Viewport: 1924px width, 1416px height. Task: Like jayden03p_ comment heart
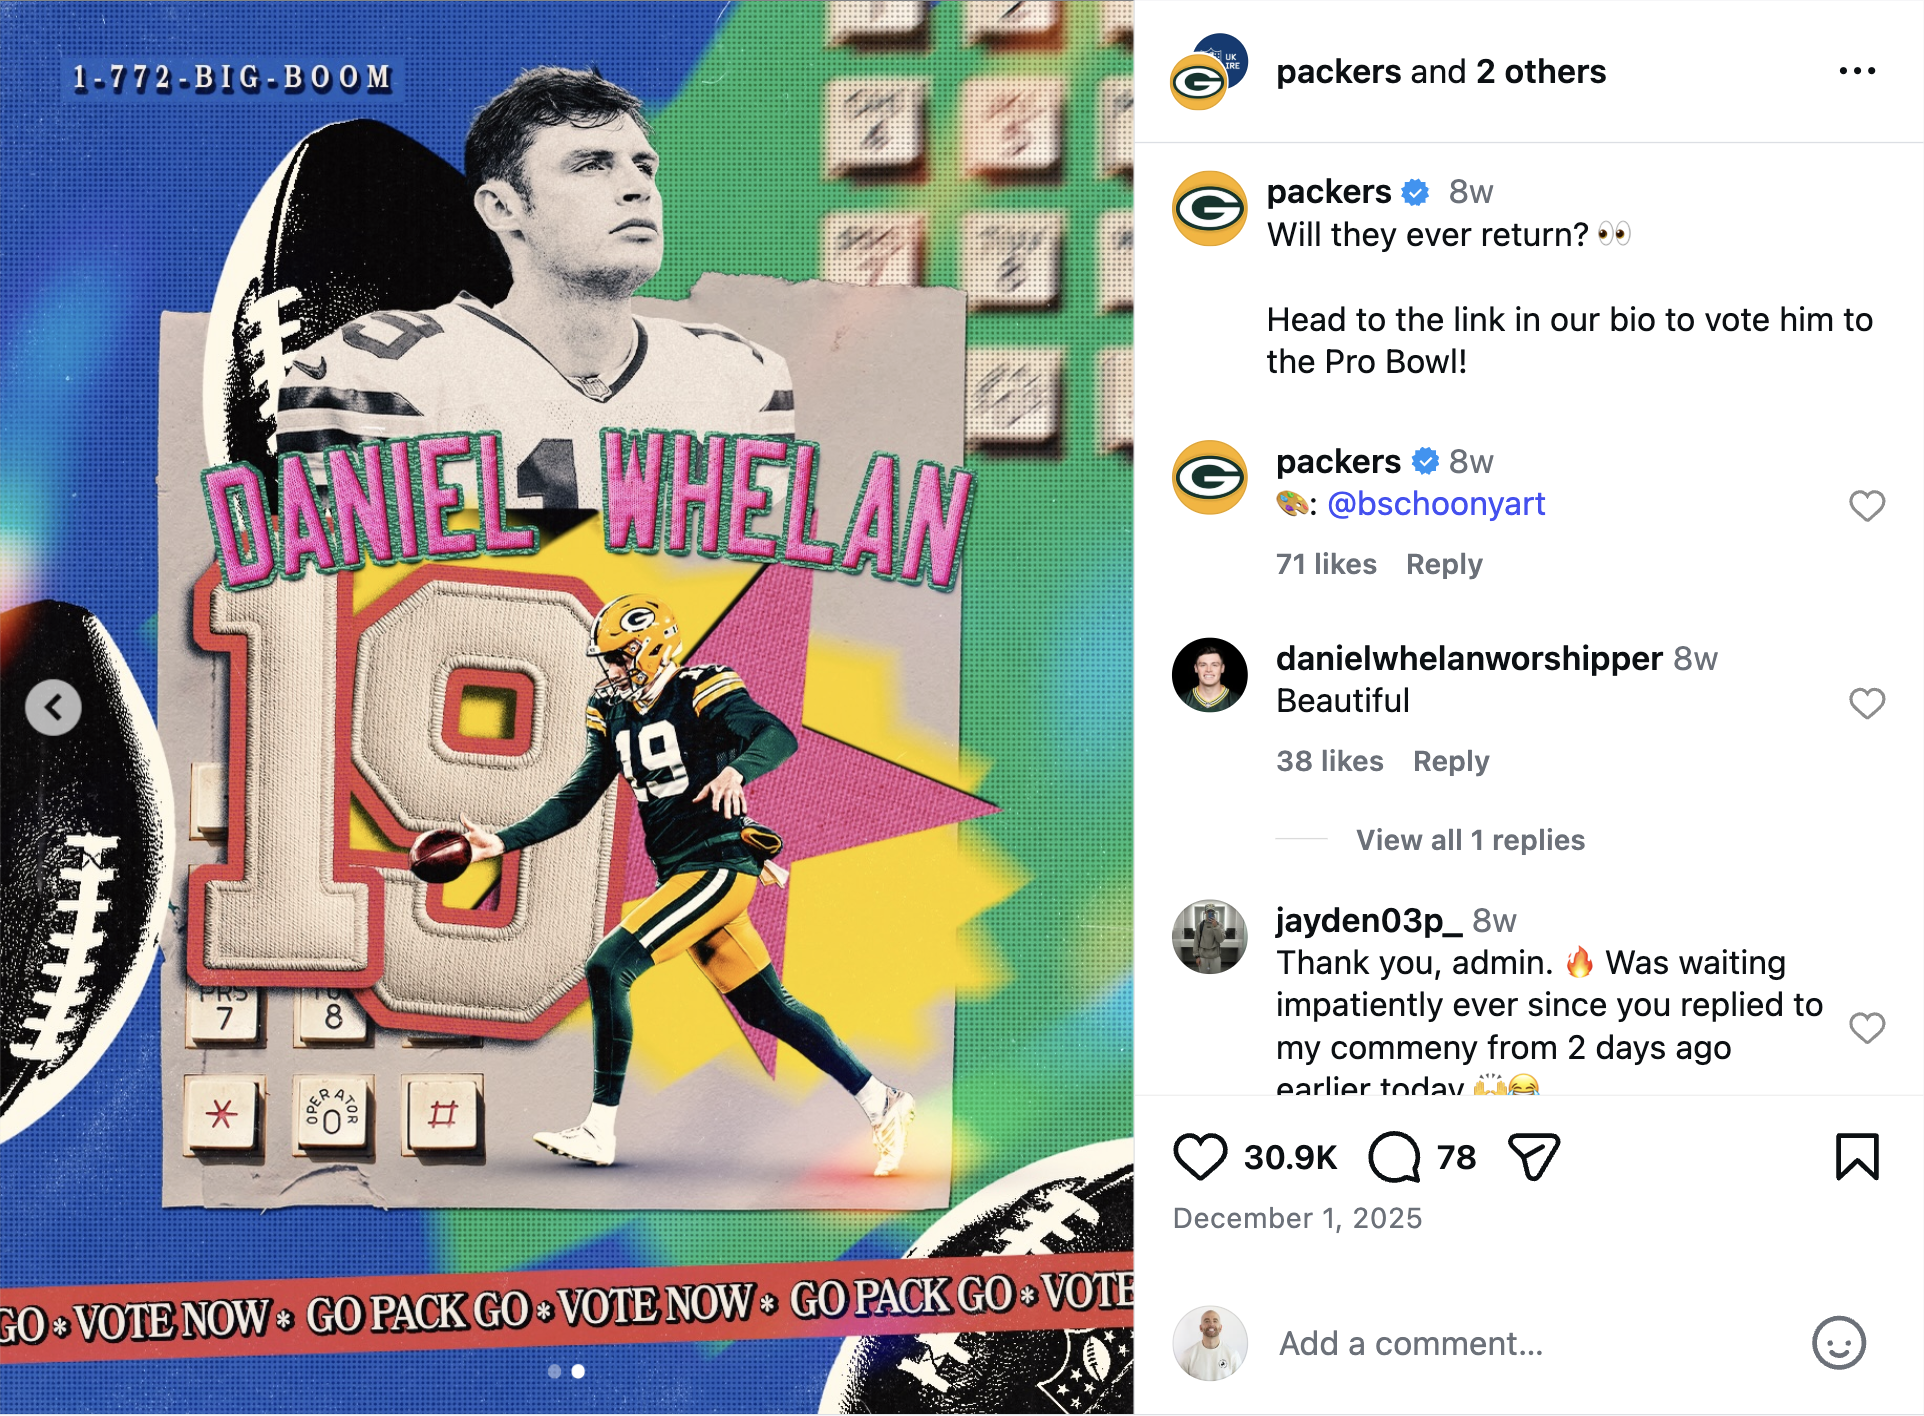(1866, 1028)
